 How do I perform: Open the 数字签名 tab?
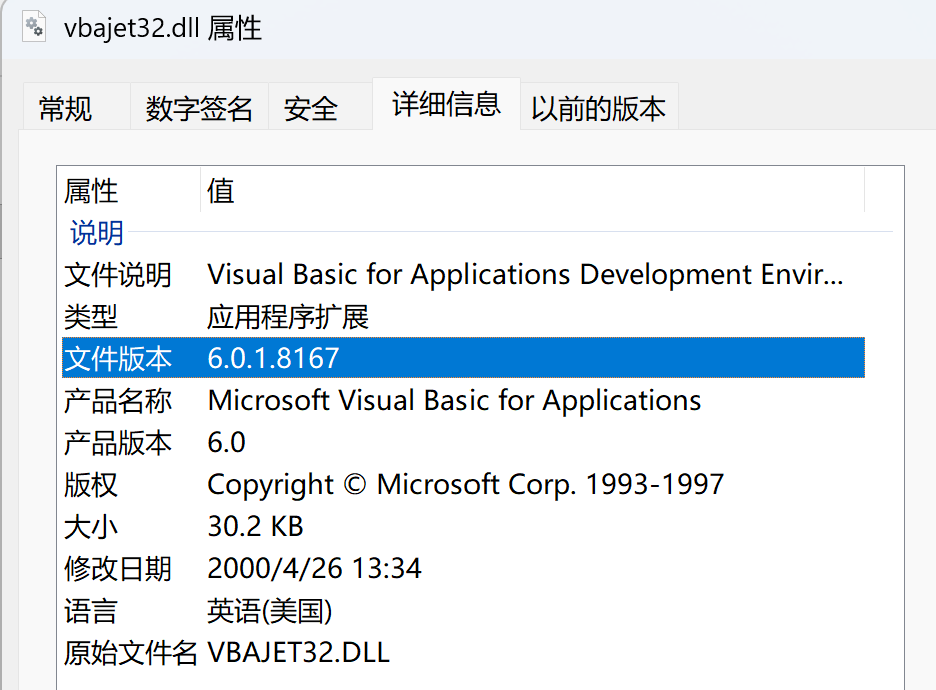(199, 108)
